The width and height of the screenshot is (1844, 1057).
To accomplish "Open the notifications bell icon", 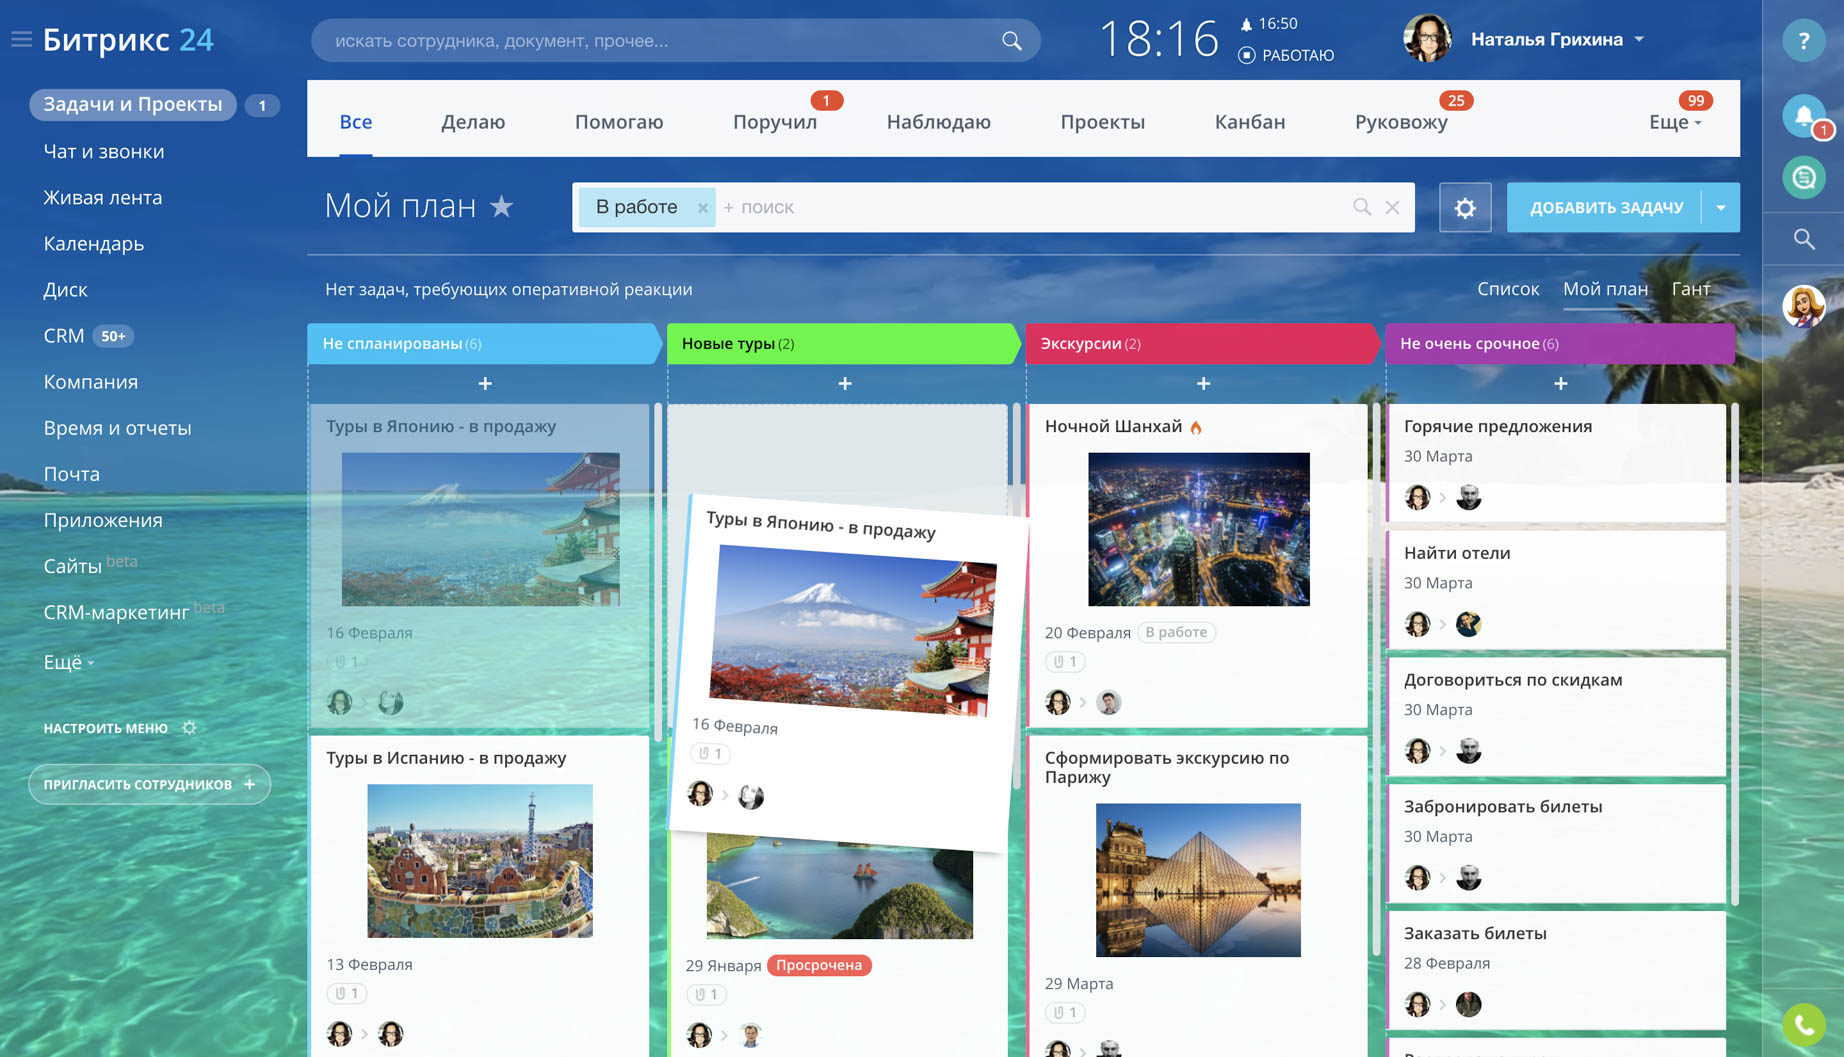I will point(1803,116).
